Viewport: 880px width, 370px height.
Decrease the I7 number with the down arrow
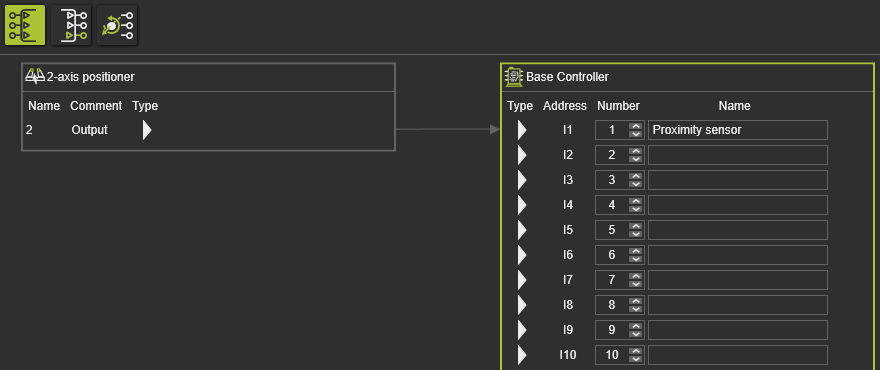(635, 284)
